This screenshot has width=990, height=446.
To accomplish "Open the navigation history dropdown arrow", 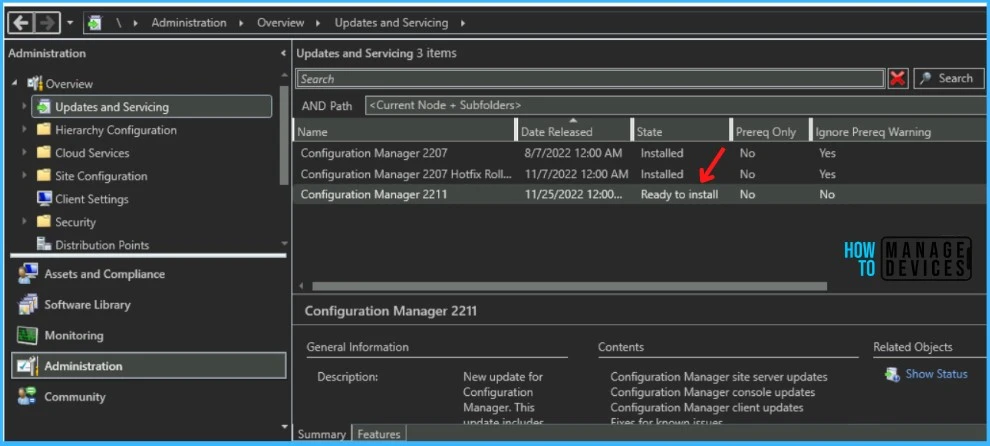I will pyautogui.click(x=70, y=23).
